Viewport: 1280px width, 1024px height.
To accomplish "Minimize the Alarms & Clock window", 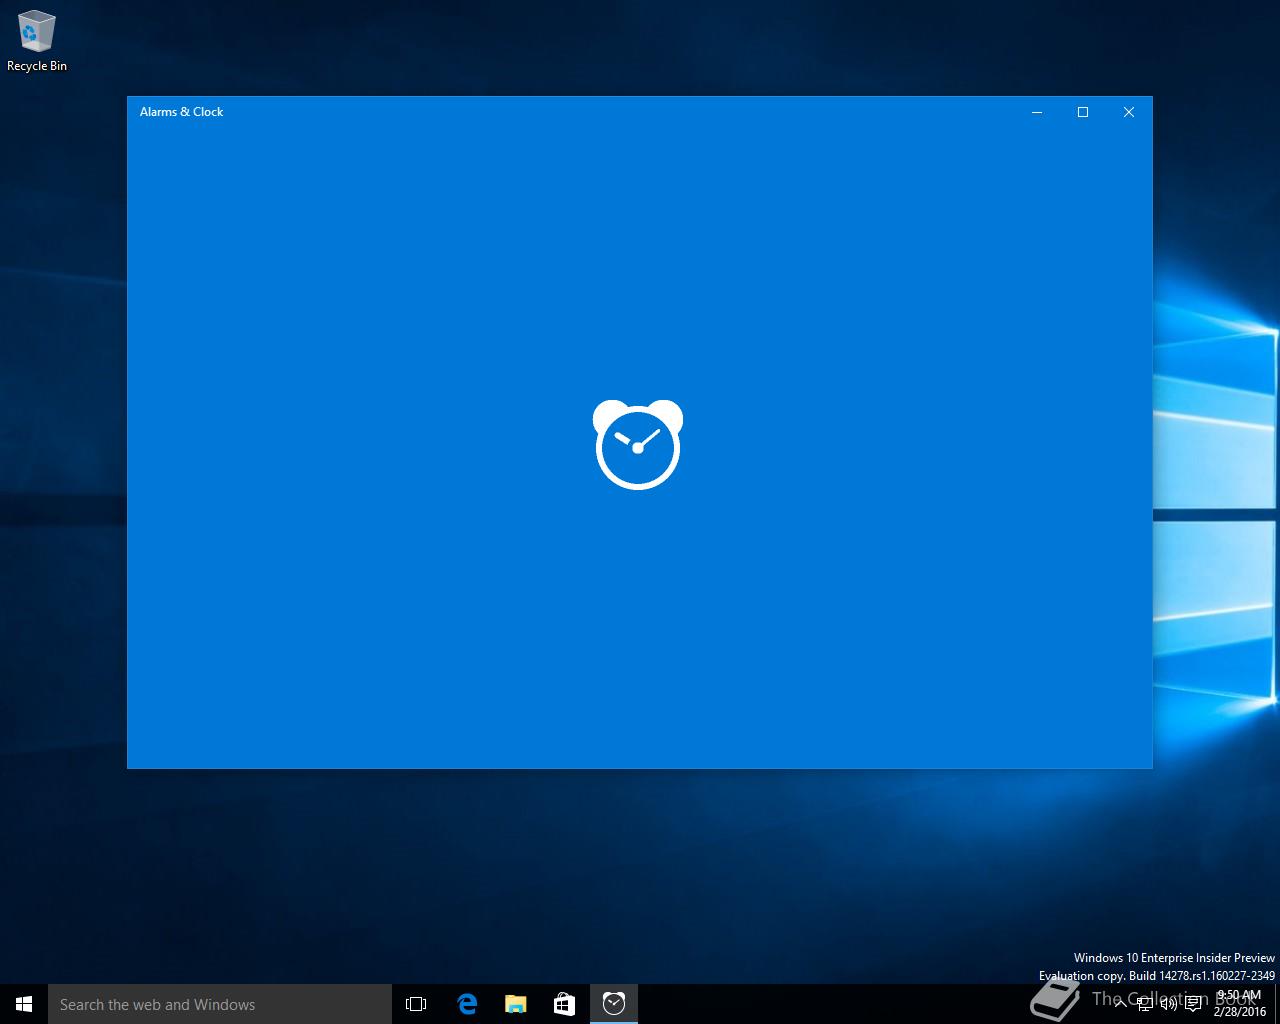I will (1037, 112).
